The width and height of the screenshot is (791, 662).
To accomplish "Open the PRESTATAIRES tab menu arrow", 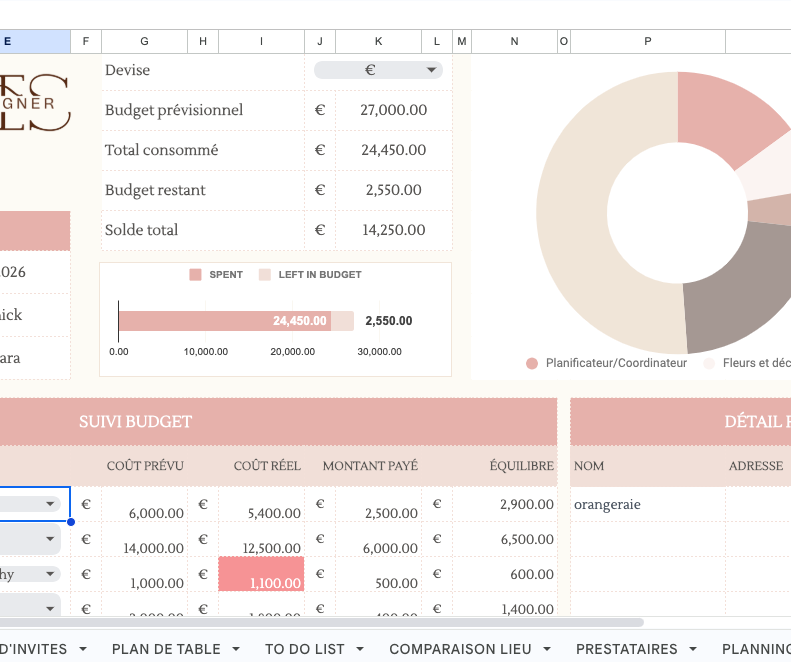I will click(x=697, y=649).
